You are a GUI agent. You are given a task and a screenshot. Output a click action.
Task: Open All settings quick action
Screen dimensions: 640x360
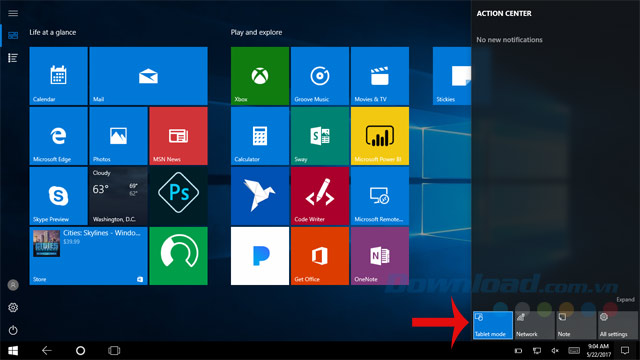[x=618, y=325]
